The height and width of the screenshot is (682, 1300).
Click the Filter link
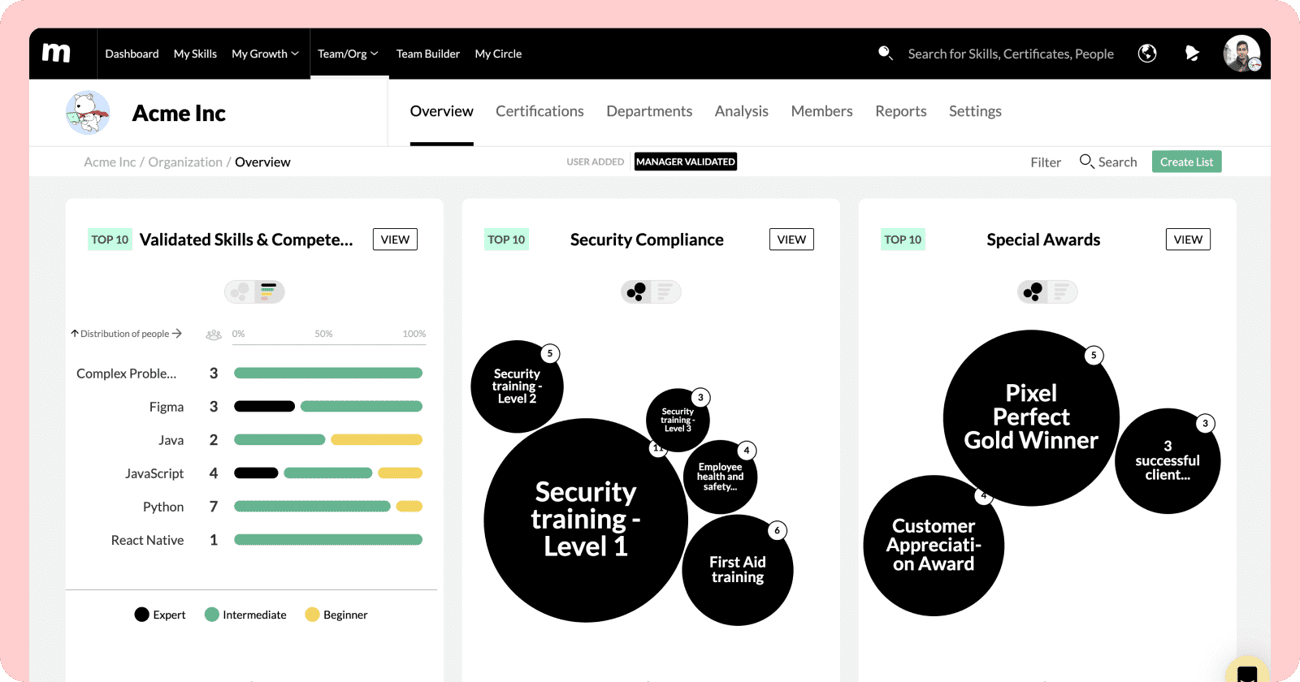pyautogui.click(x=1045, y=162)
